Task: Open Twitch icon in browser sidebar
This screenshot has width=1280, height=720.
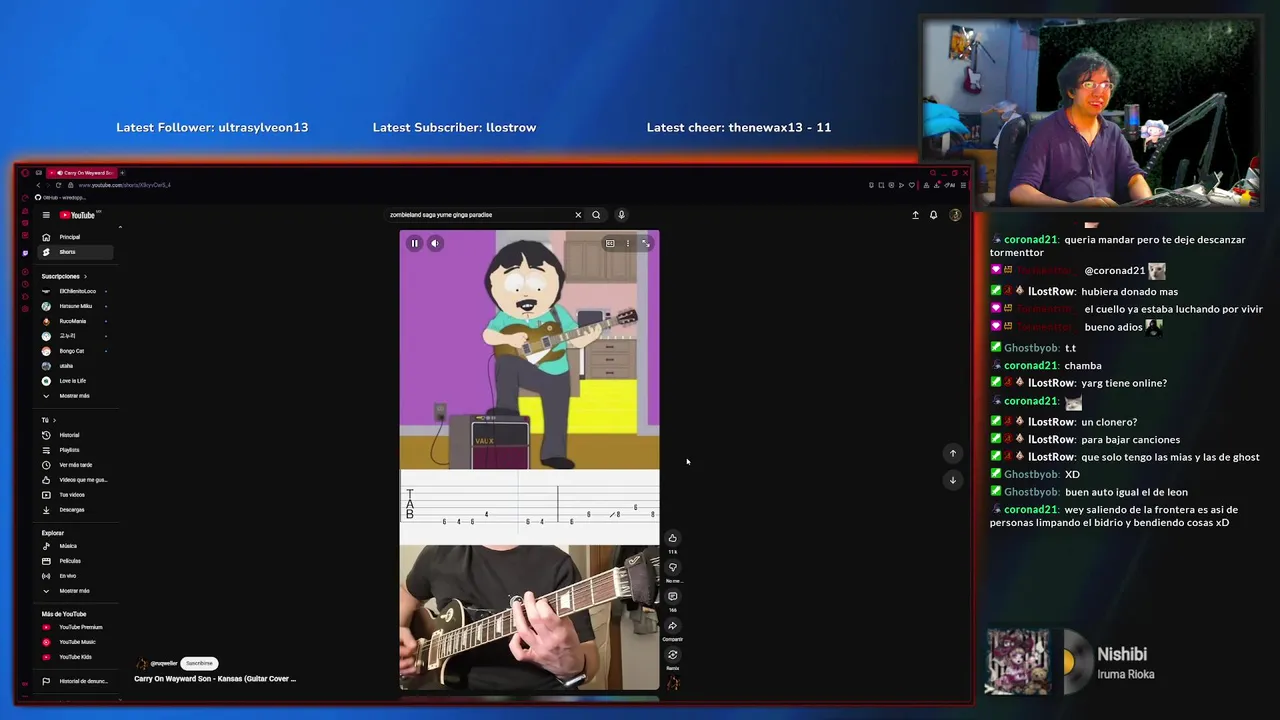Action: [25, 253]
